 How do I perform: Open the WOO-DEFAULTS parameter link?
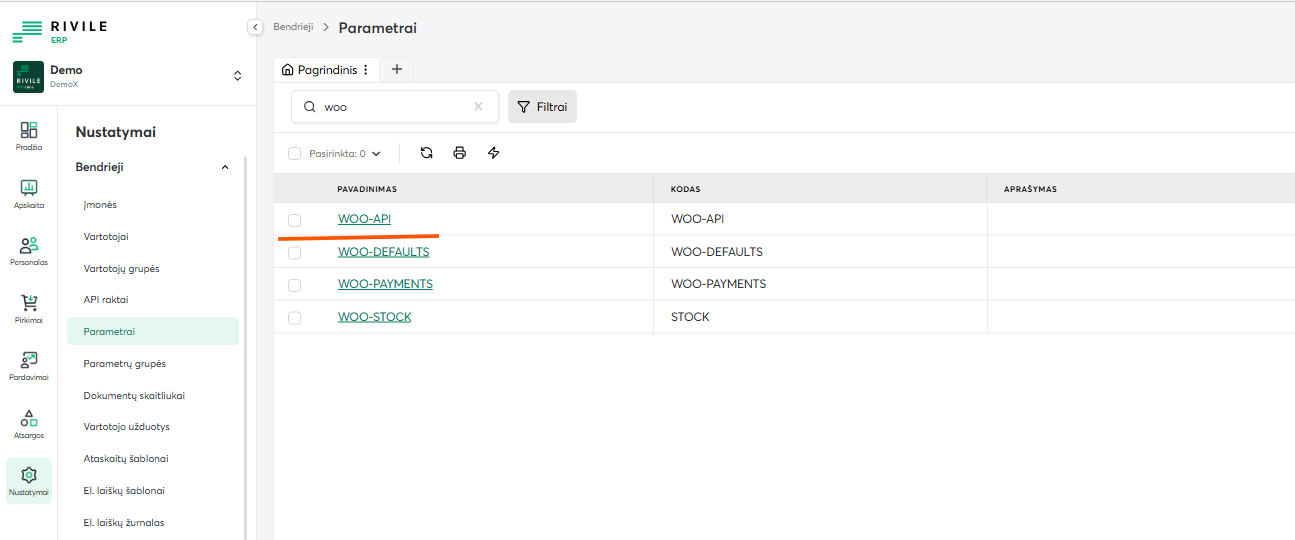click(x=383, y=252)
